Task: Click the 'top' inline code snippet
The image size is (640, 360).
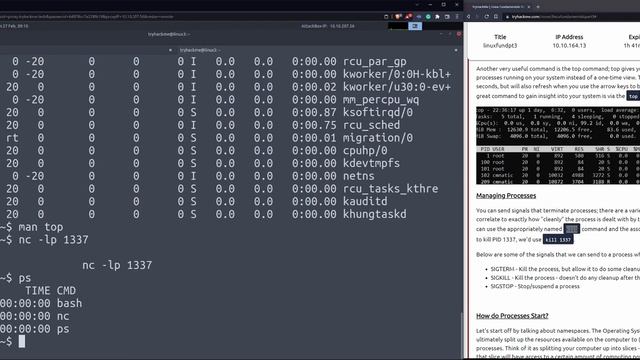Action: [633, 96]
